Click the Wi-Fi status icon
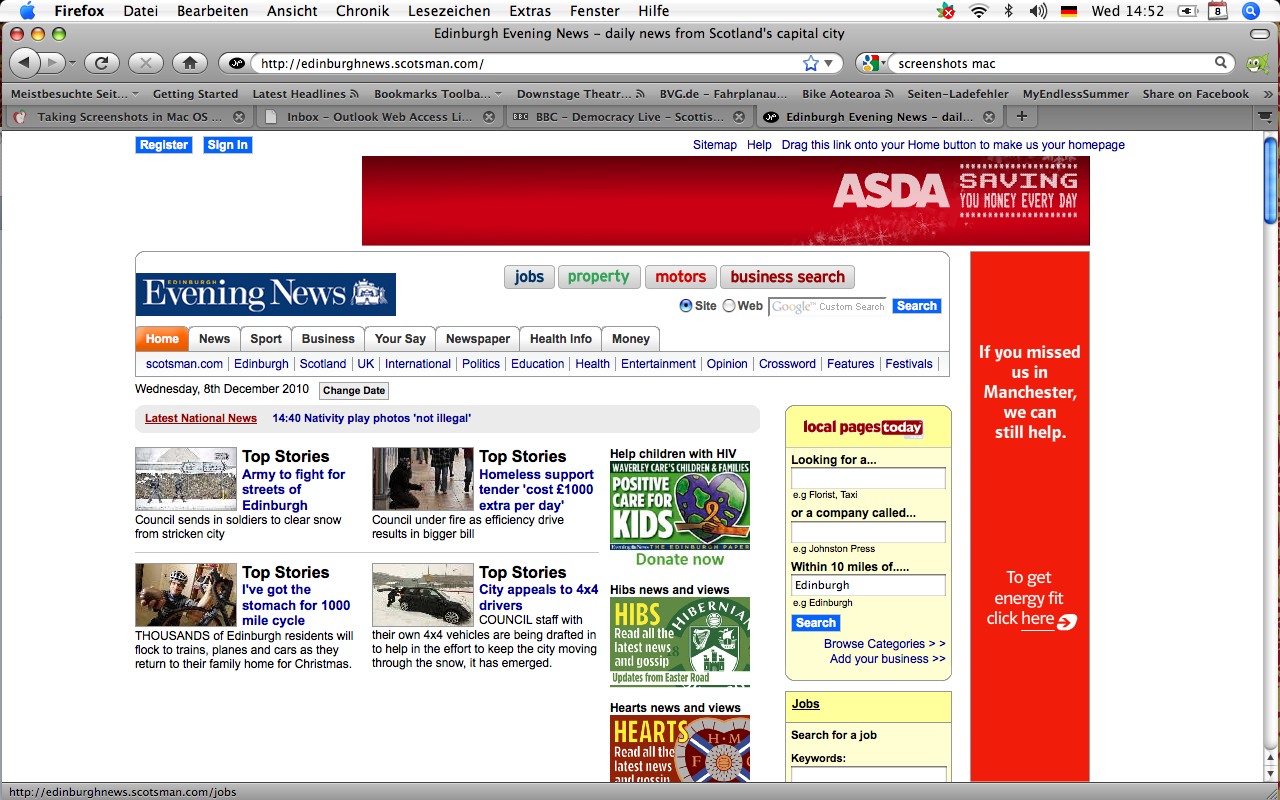 pyautogui.click(x=979, y=11)
